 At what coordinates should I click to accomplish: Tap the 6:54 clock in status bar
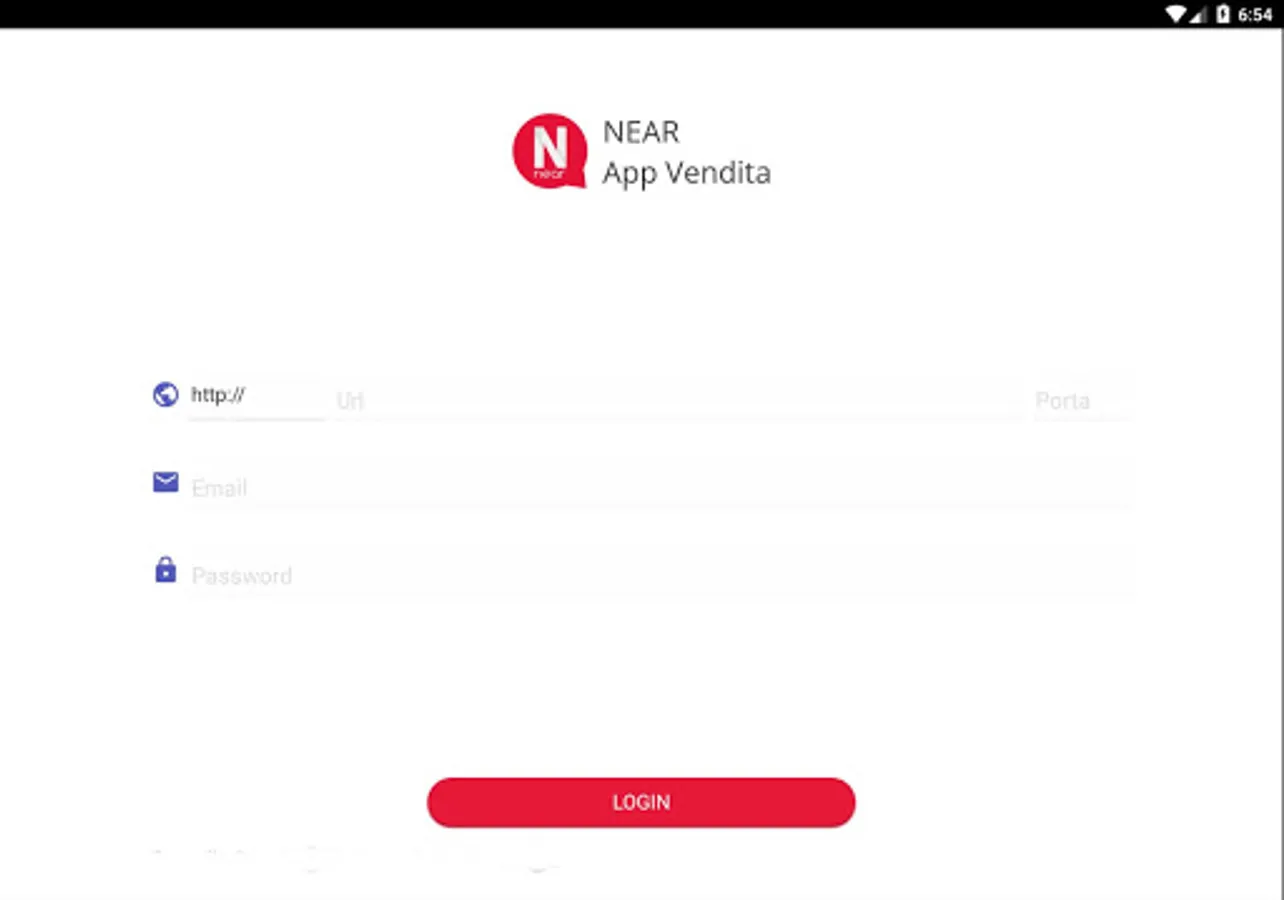pyautogui.click(x=1255, y=14)
